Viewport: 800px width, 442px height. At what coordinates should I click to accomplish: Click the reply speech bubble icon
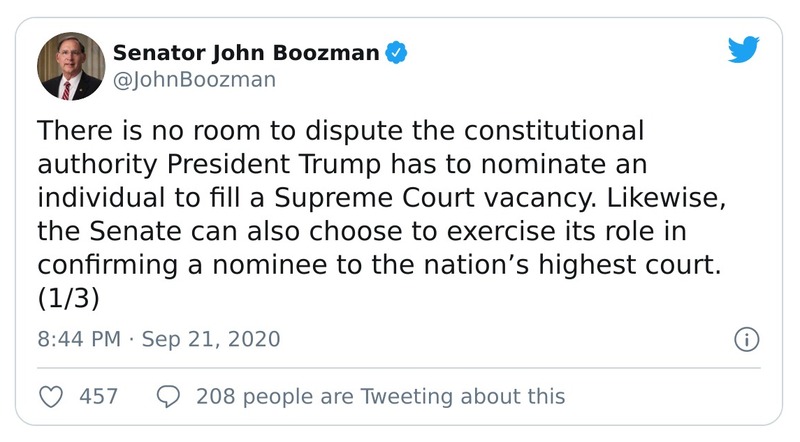168,396
